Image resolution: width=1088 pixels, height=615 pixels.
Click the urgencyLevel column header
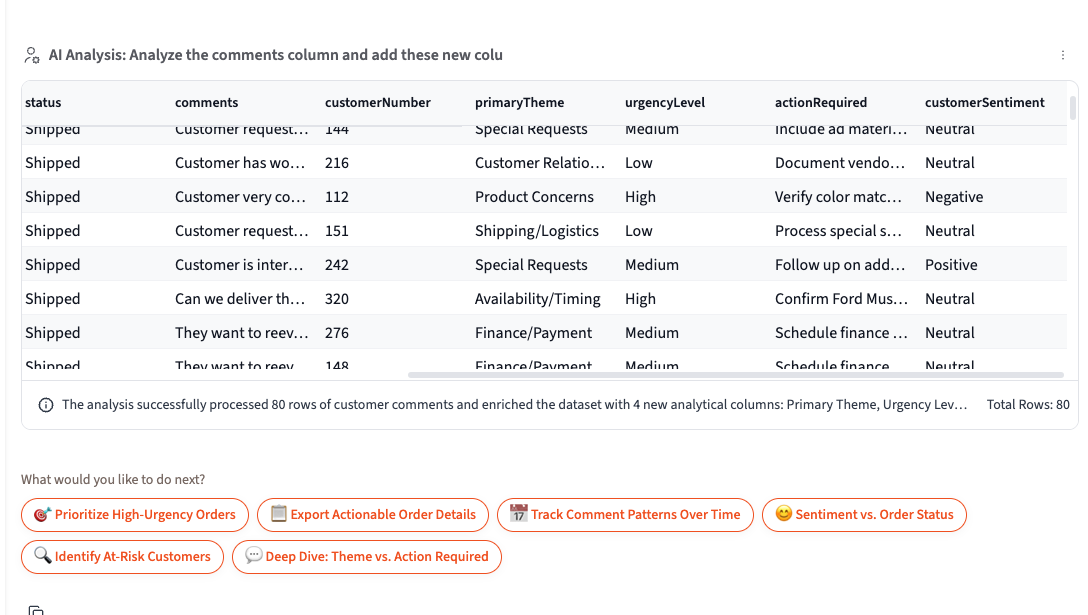pos(665,102)
